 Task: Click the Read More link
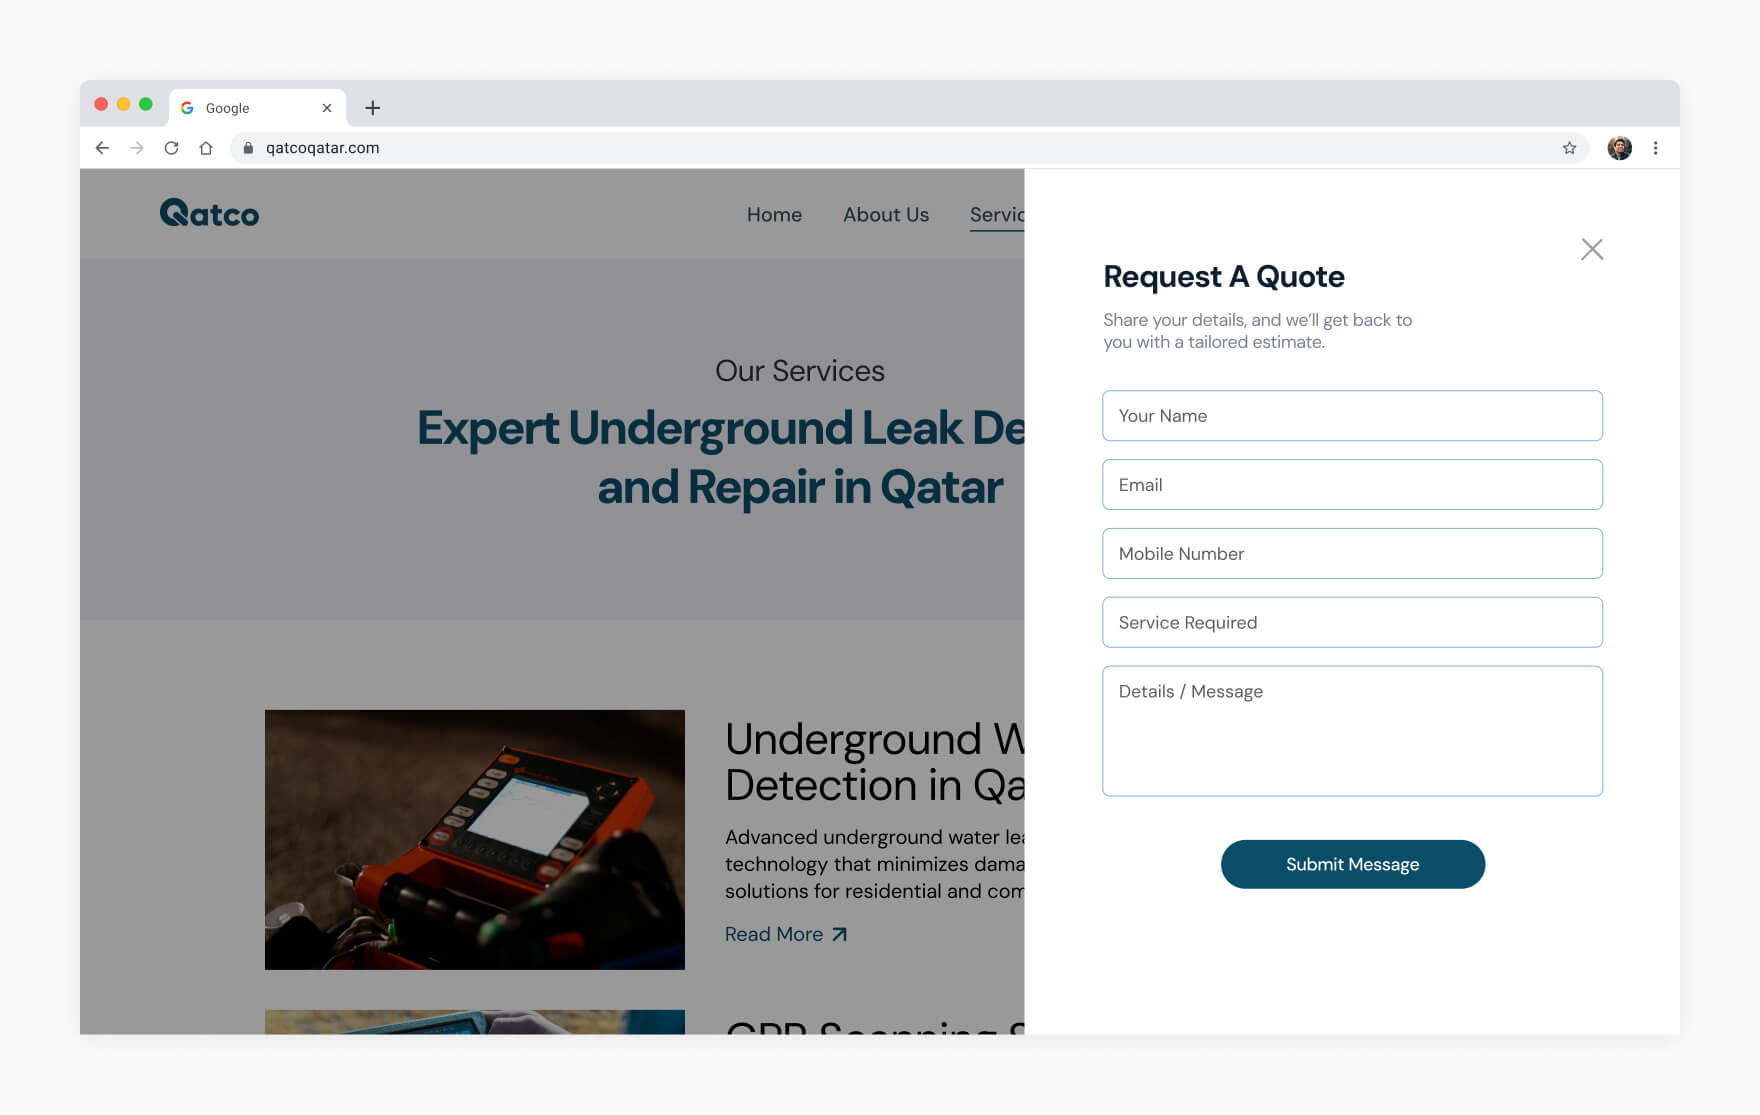(x=786, y=933)
